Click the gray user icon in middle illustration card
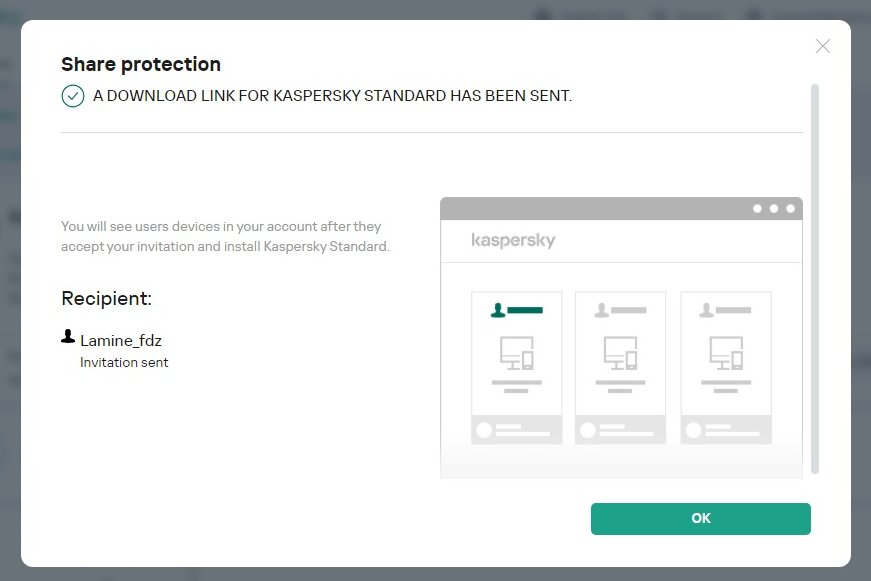The height and width of the screenshot is (581, 871). pos(602,310)
